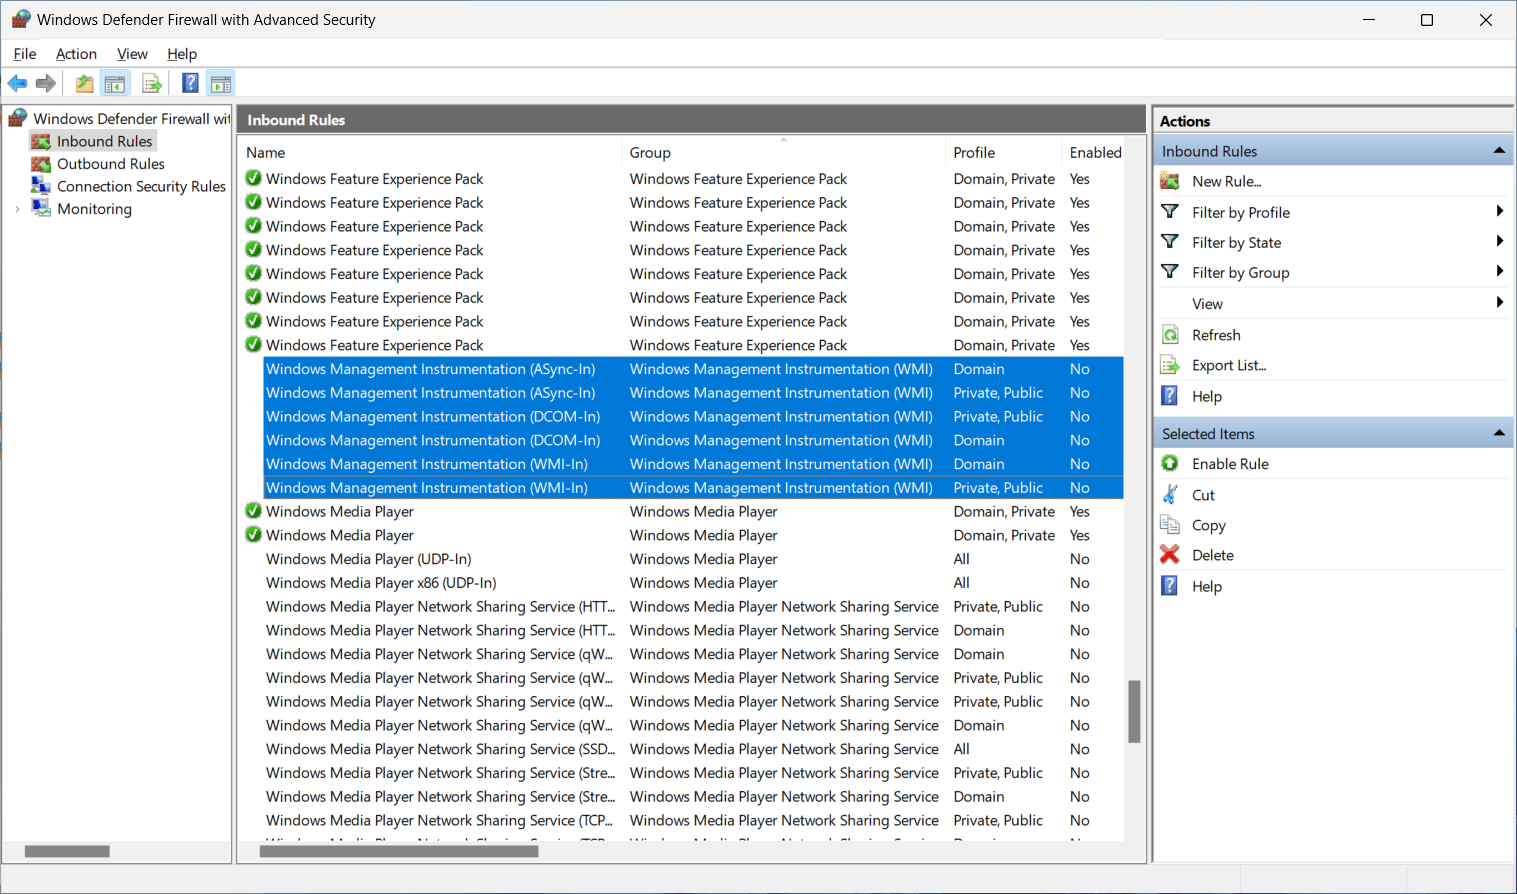Click the Cut scissors icon
The image size is (1517, 894).
click(x=1170, y=494)
